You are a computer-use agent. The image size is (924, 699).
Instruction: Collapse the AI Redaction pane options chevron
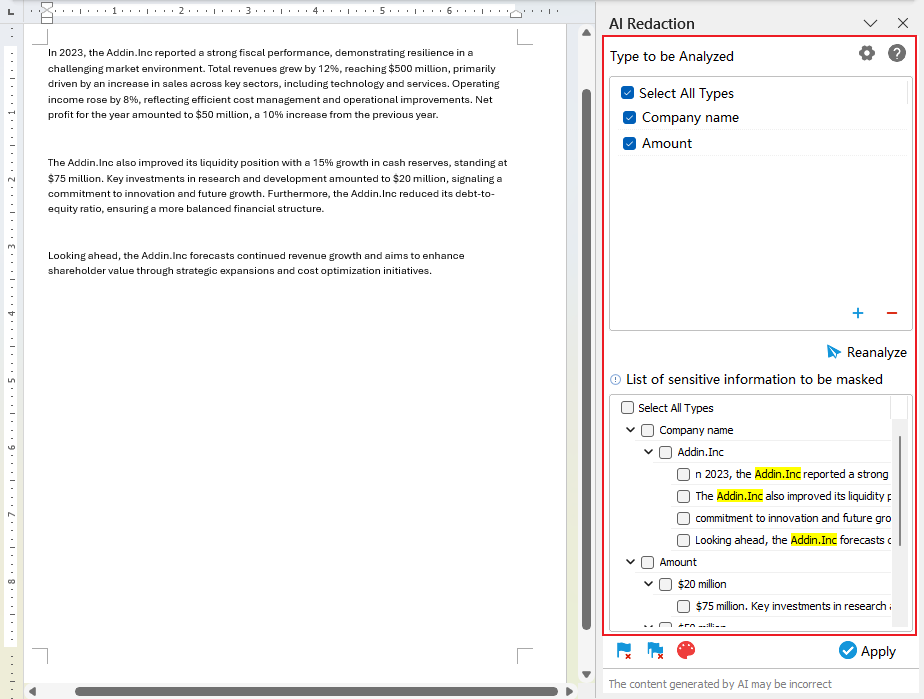tap(870, 24)
